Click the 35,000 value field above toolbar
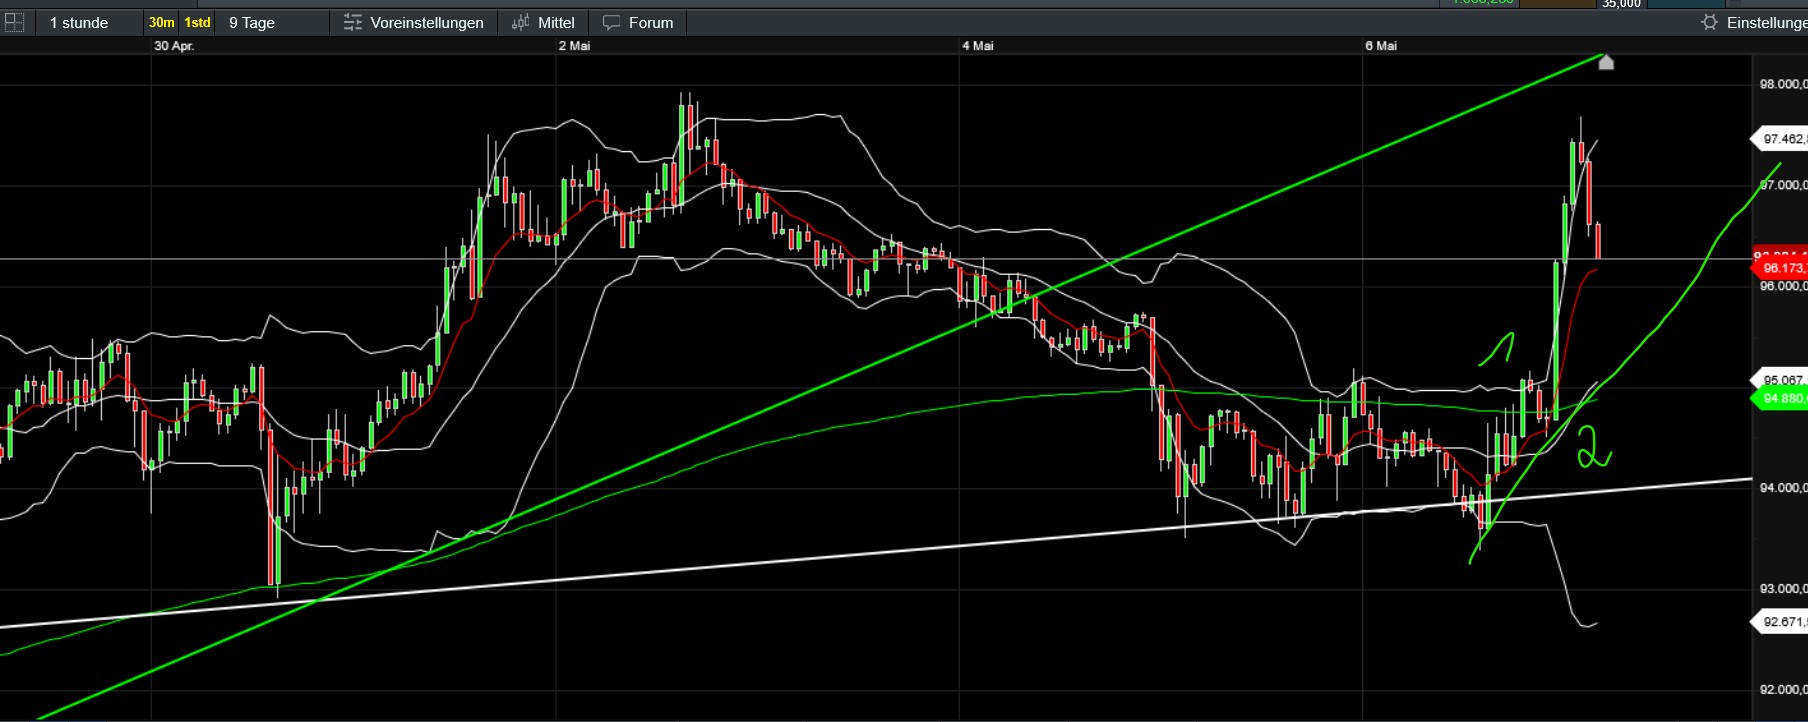This screenshot has height=722, width=1808. pyautogui.click(x=1621, y=4)
